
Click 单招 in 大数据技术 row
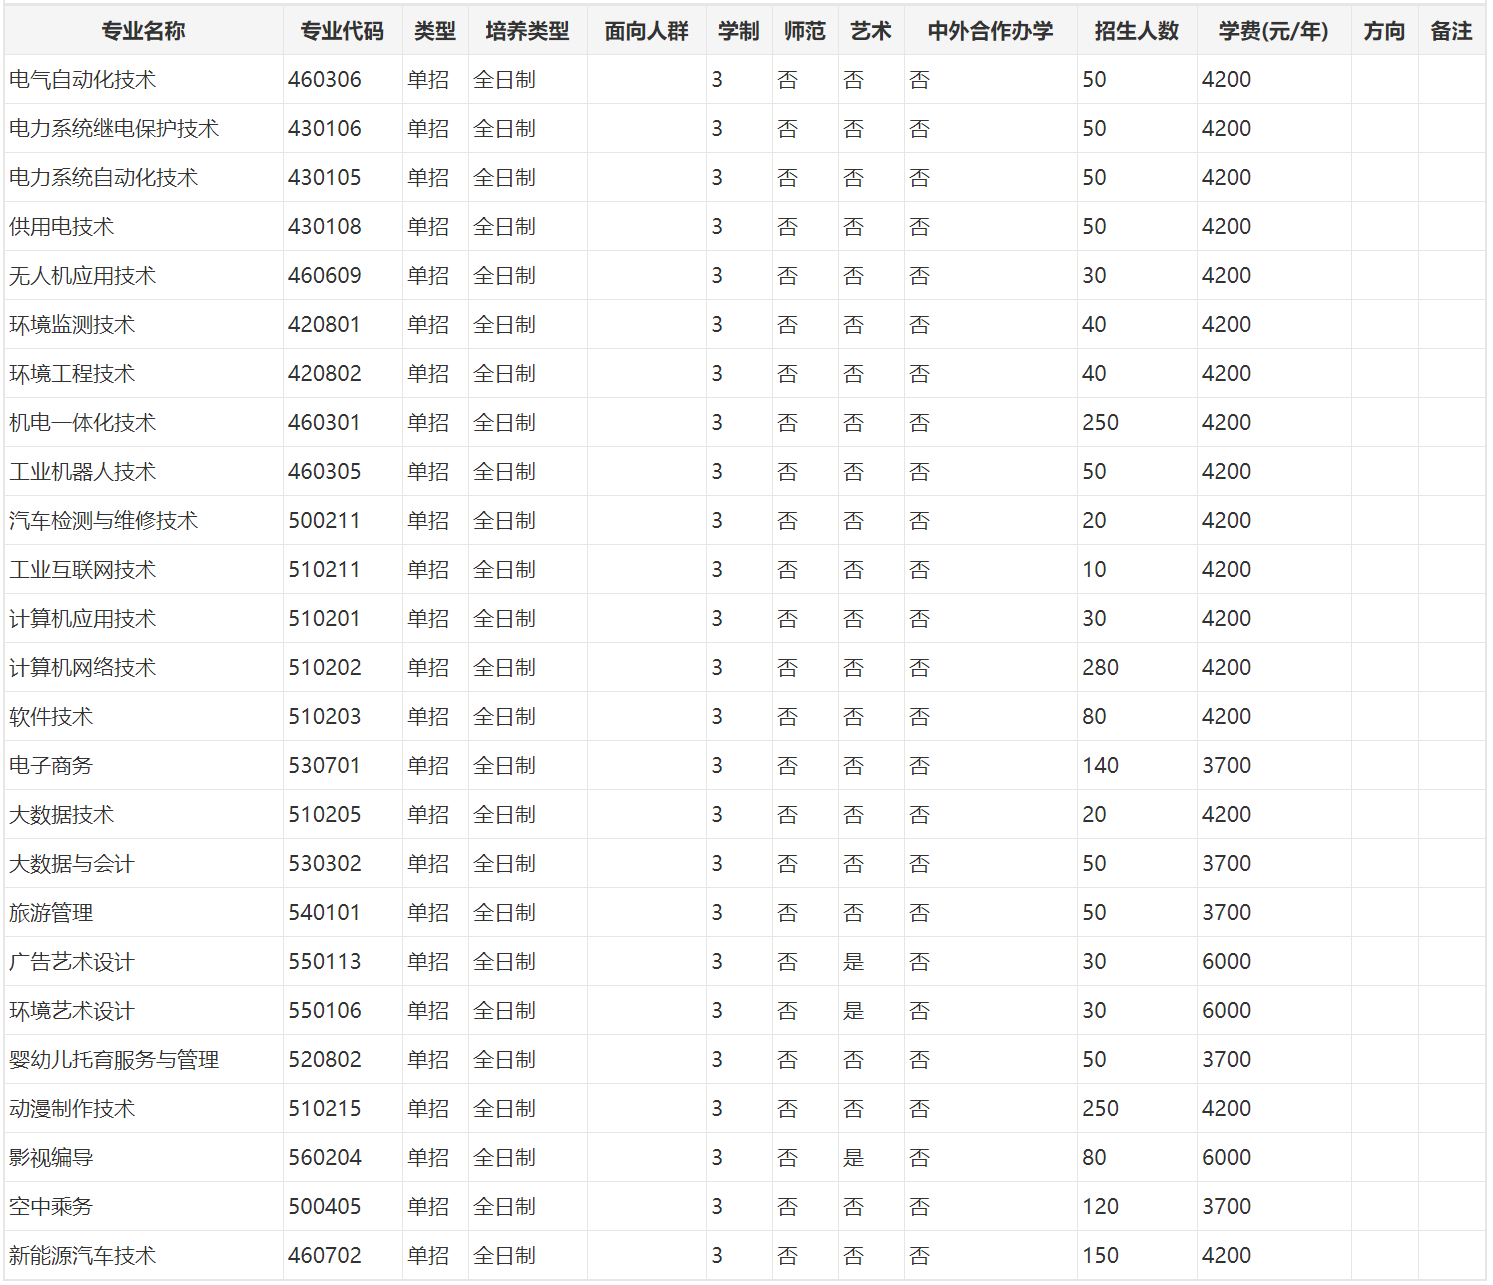click(428, 814)
